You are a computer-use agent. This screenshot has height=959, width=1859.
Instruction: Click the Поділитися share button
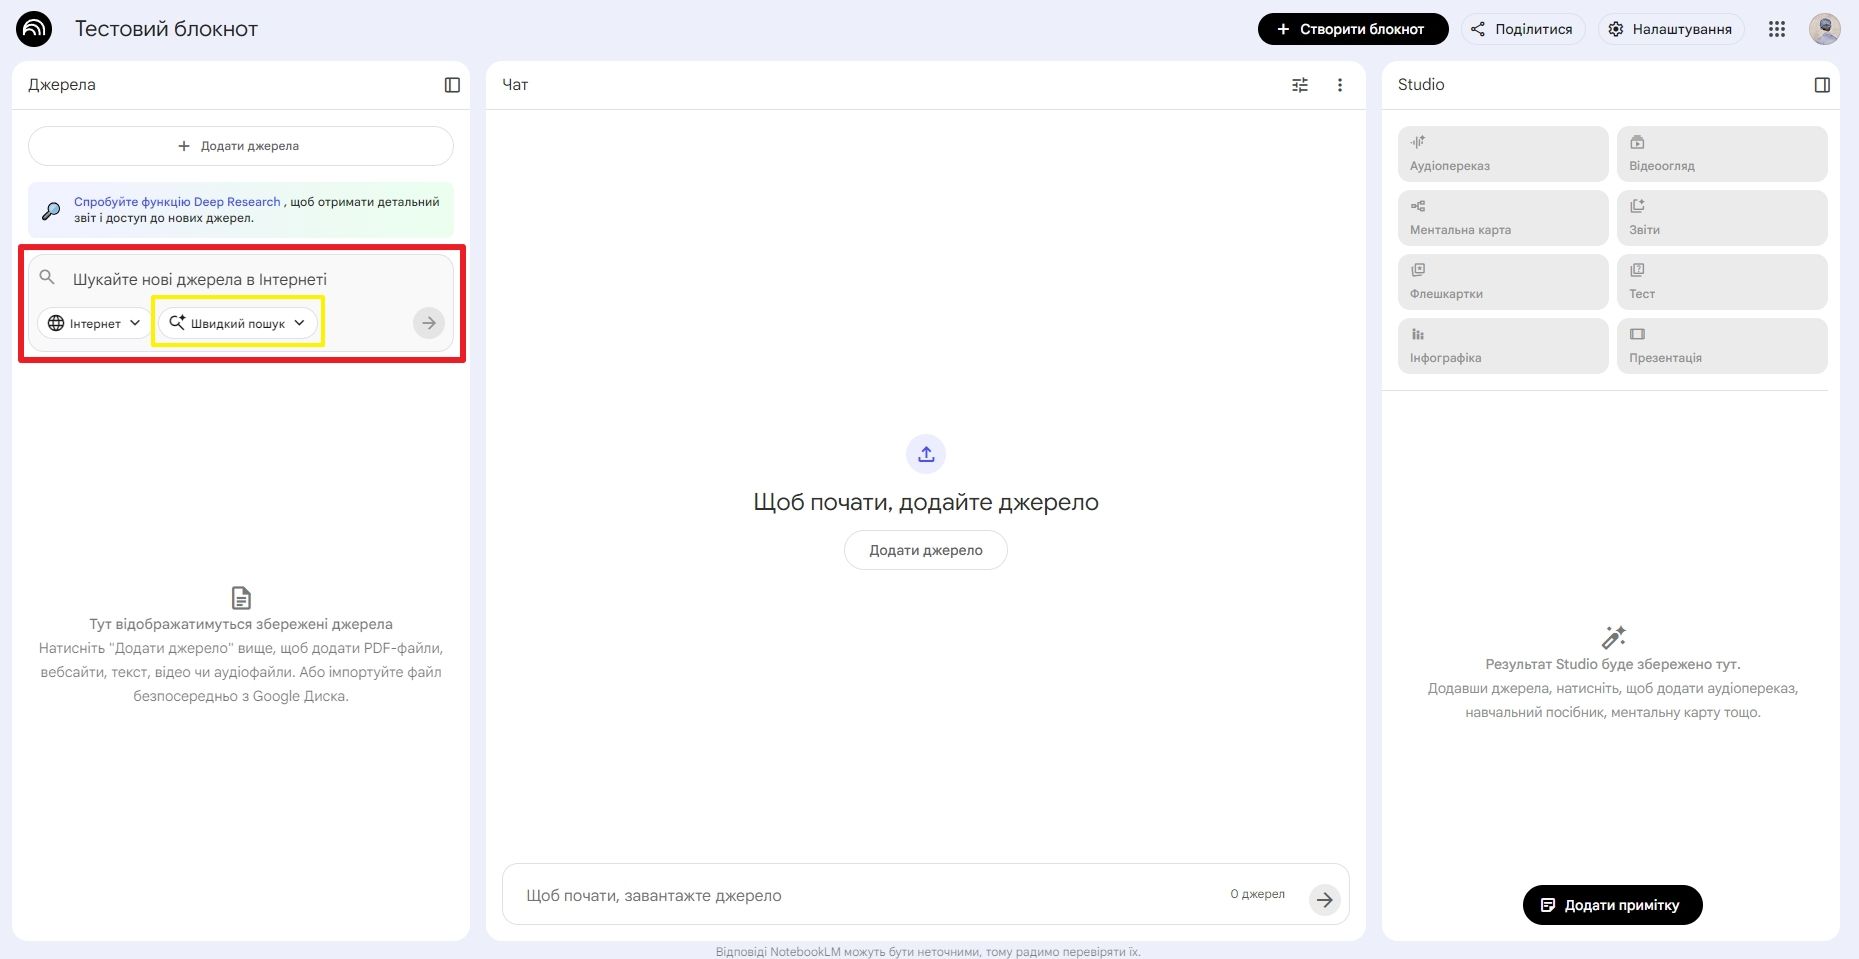pos(1522,29)
